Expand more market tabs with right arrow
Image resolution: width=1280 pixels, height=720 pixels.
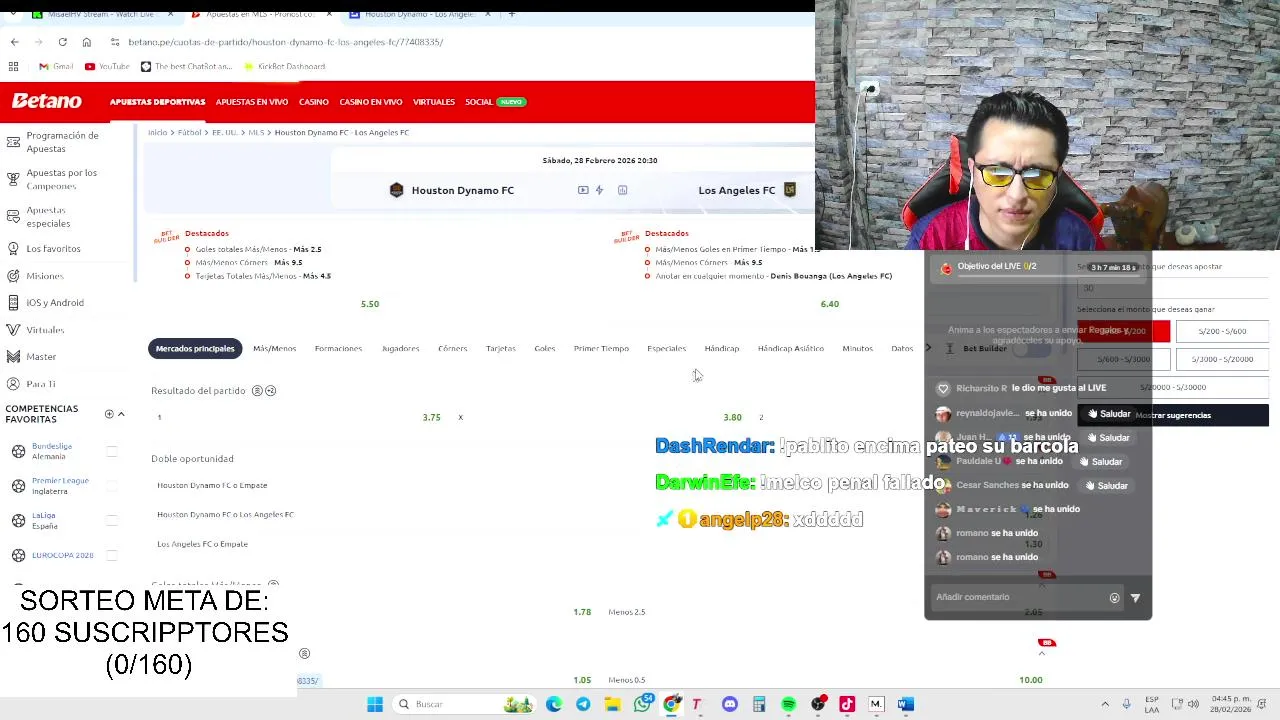928,348
